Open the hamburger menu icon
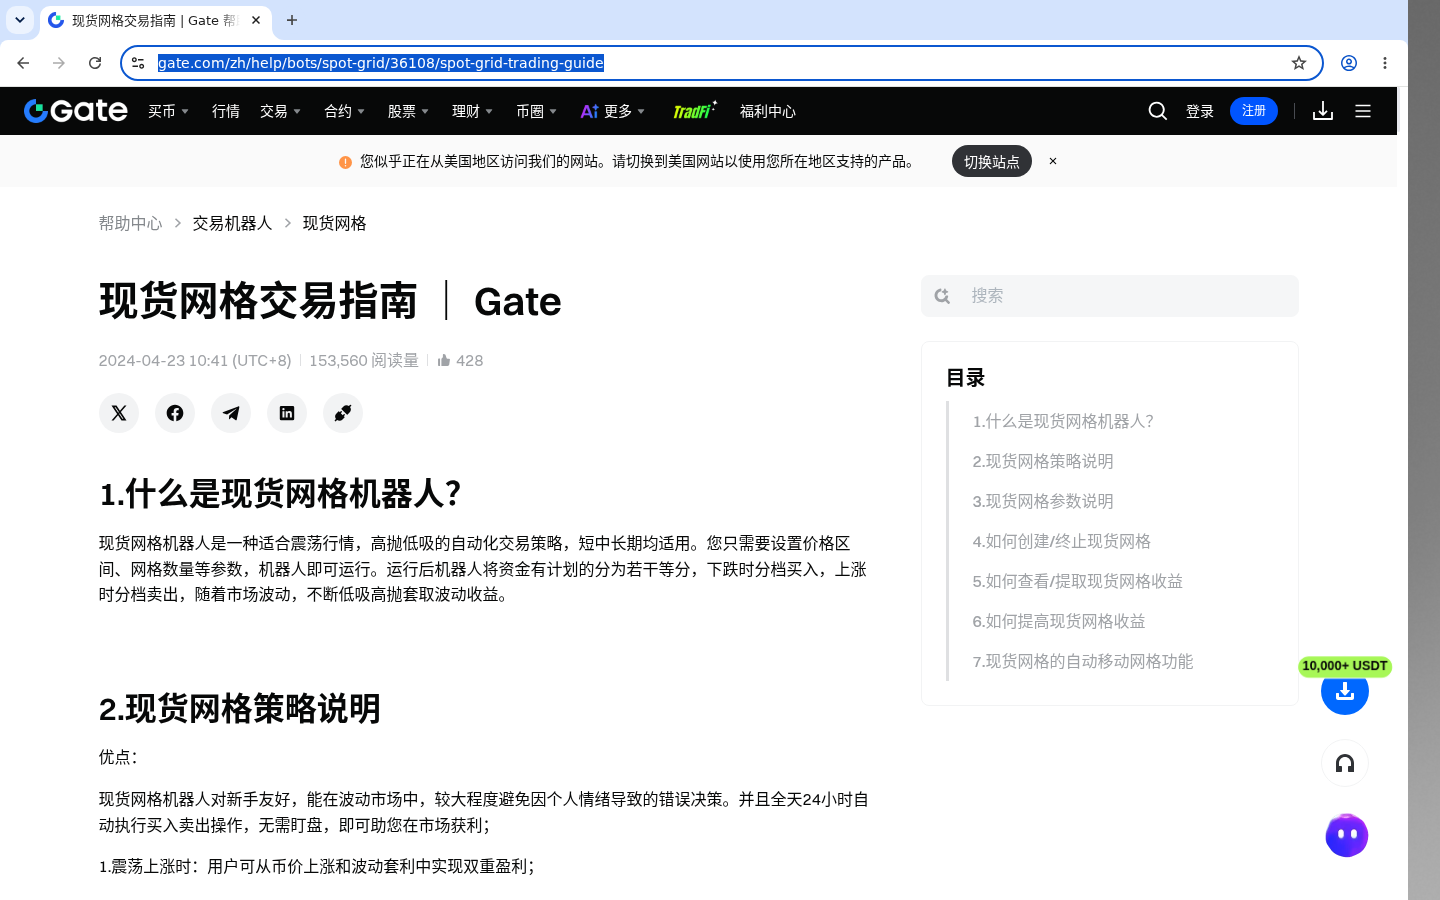This screenshot has height=900, width=1440. pyautogui.click(x=1363, y=111)
